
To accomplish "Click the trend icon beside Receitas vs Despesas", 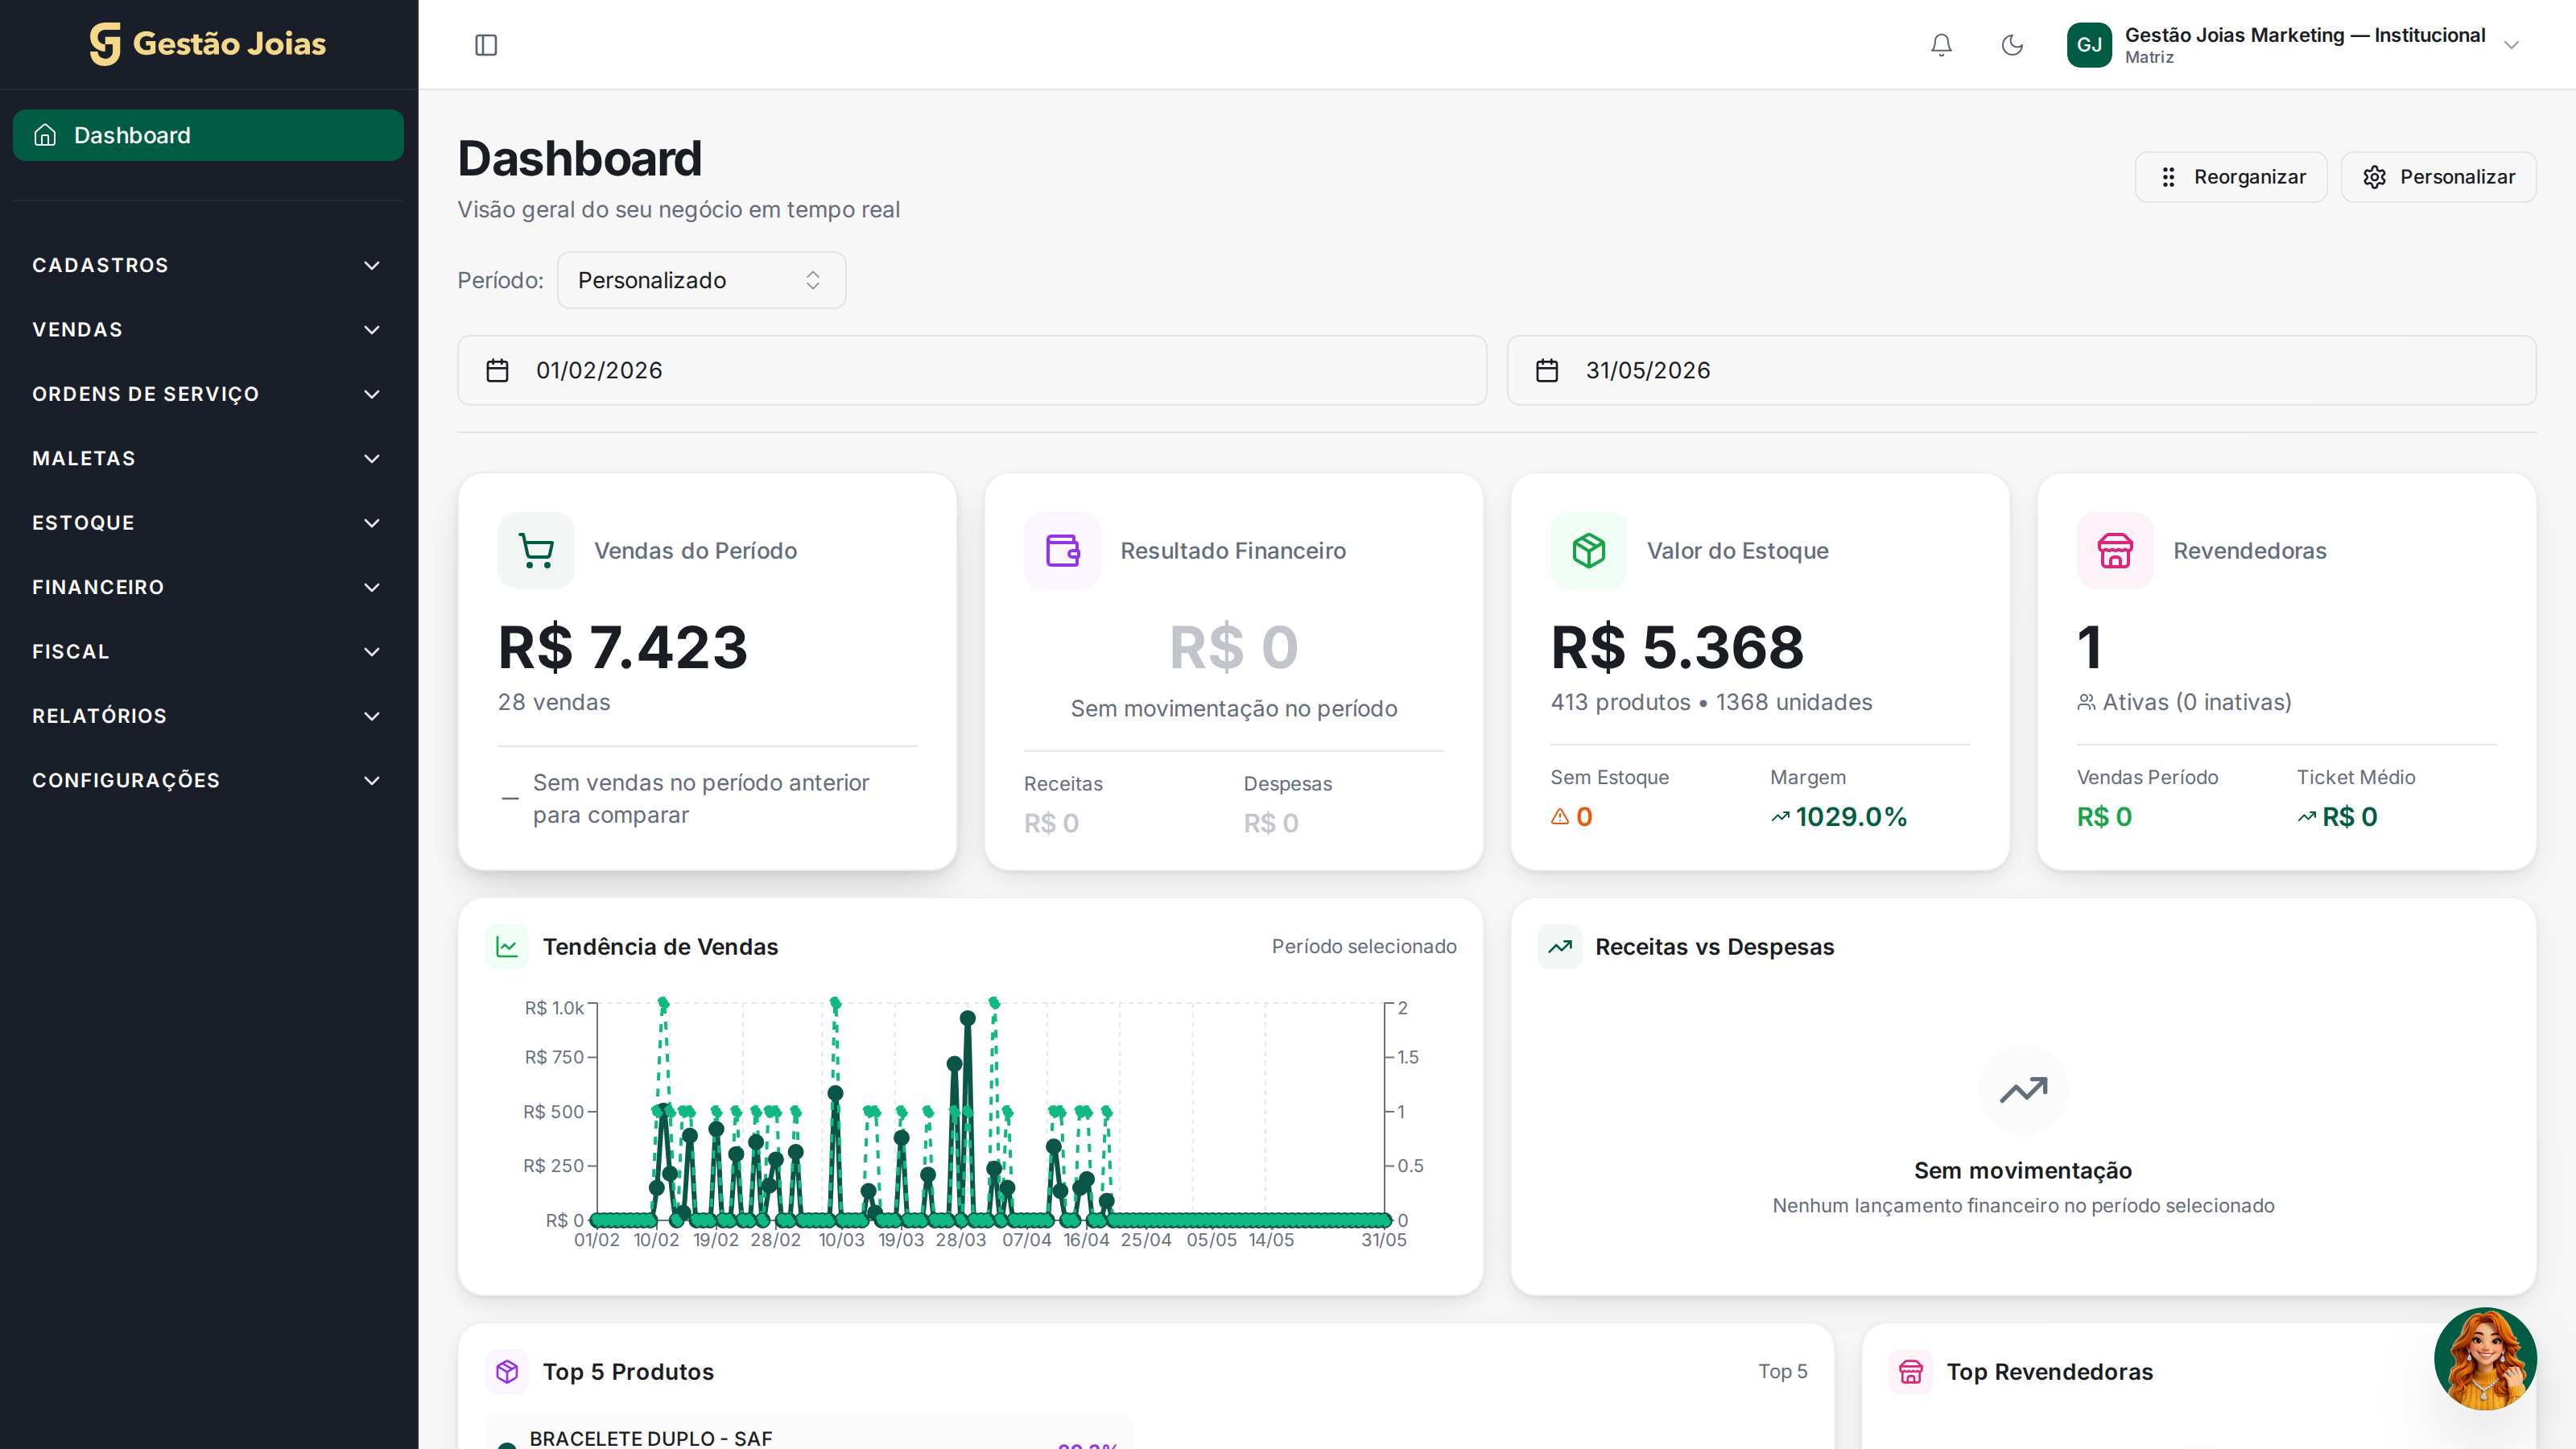I will pos(1560,947).
